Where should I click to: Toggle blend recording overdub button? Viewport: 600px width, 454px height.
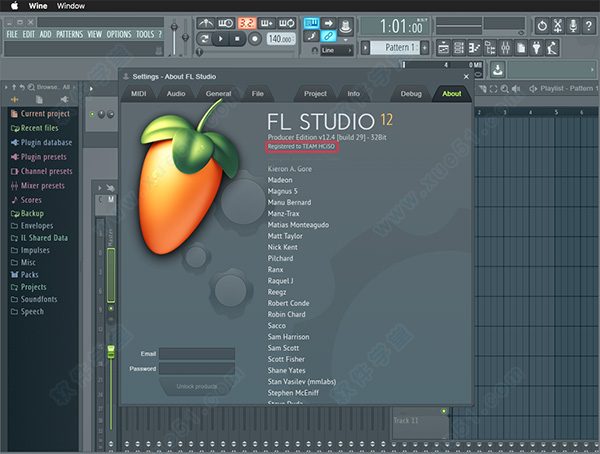tap(267, 23)
